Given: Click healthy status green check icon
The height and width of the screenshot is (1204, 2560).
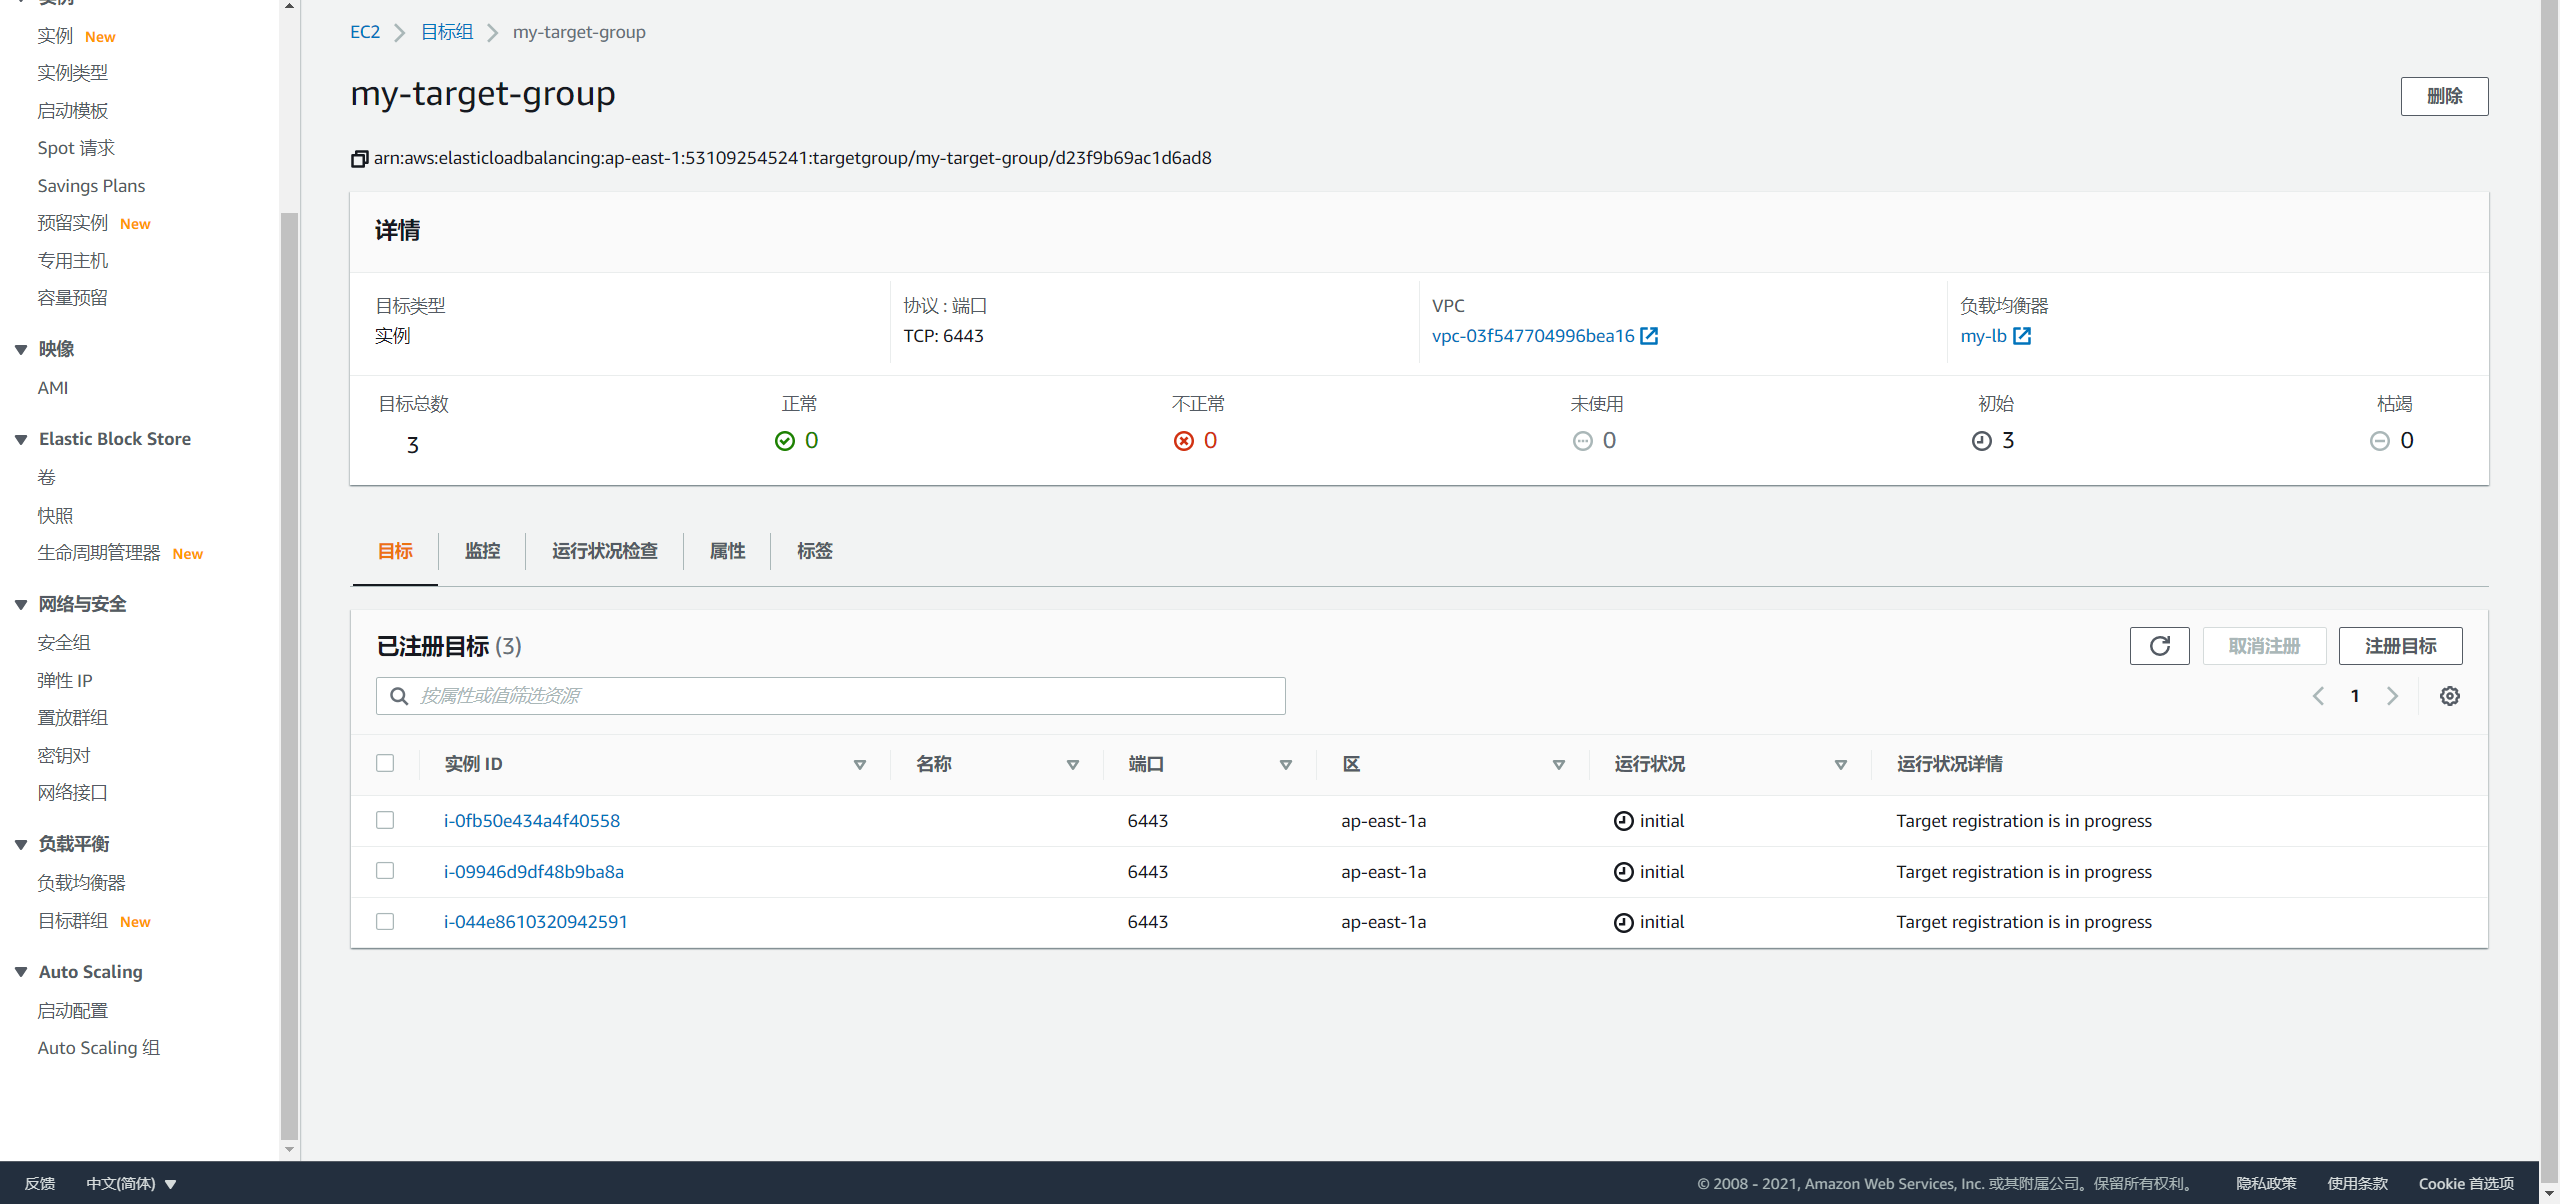Looking at the screenshot, I should 785,441.
